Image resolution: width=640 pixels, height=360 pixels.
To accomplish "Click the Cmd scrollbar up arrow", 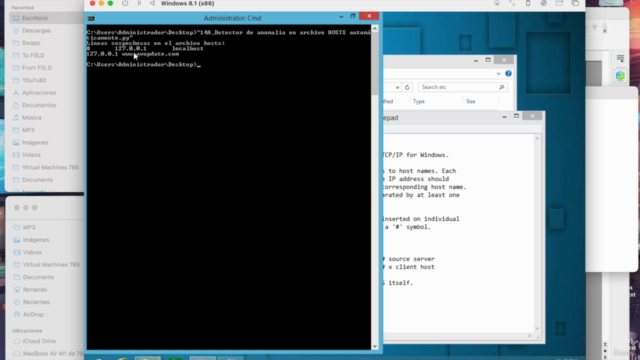I will point(375,29).
